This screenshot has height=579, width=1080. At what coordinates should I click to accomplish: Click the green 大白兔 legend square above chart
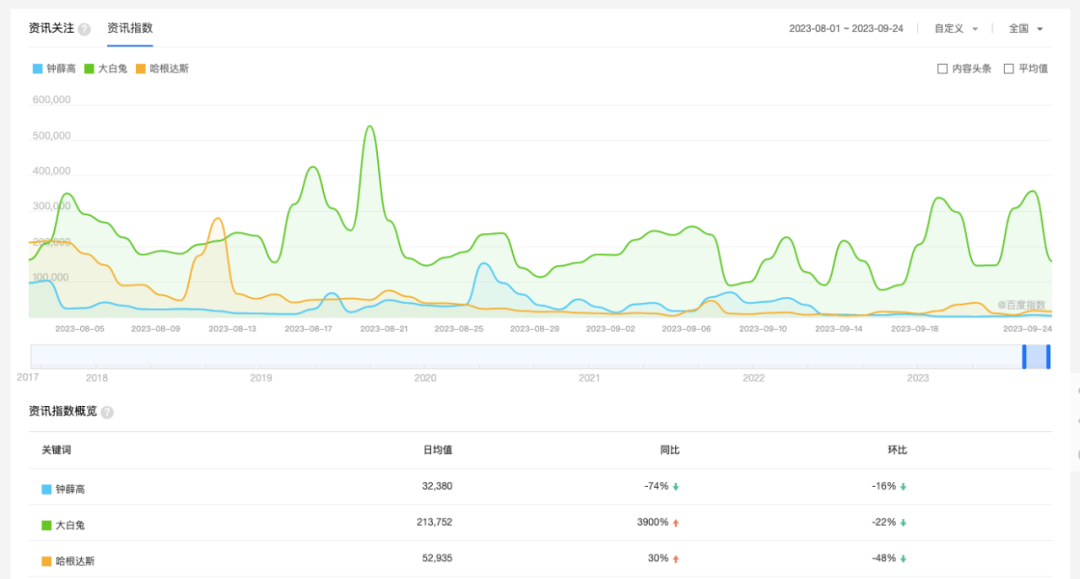click(x=89, y=69)
